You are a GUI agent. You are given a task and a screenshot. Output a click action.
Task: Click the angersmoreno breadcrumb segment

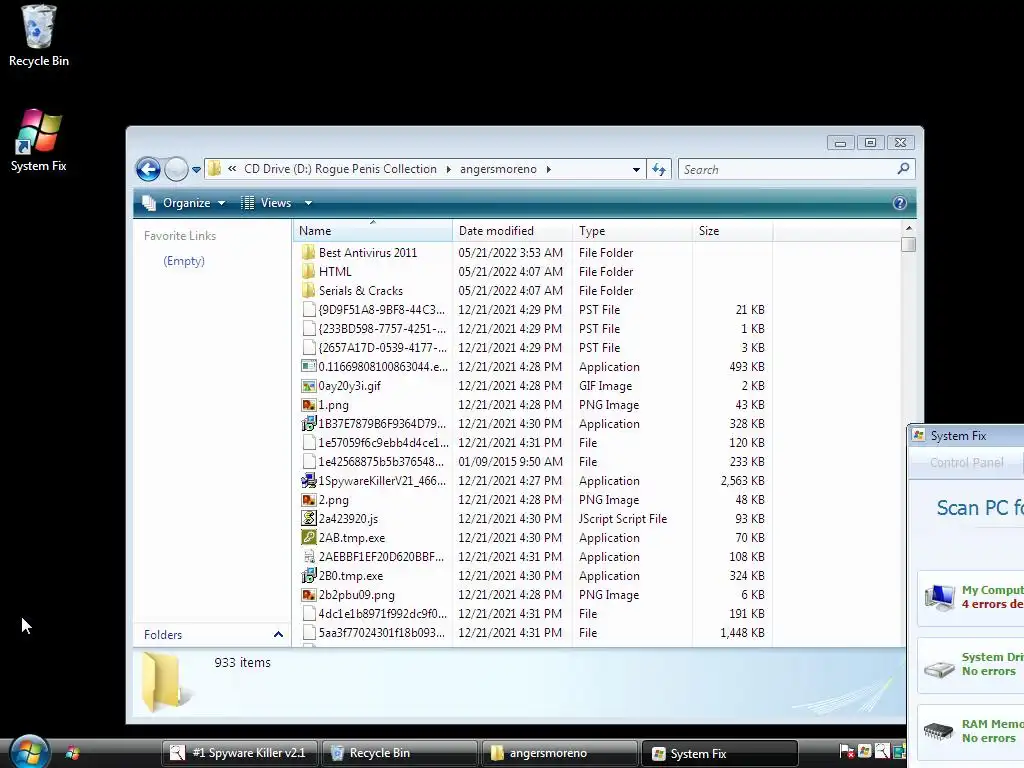tap(498, 169)
